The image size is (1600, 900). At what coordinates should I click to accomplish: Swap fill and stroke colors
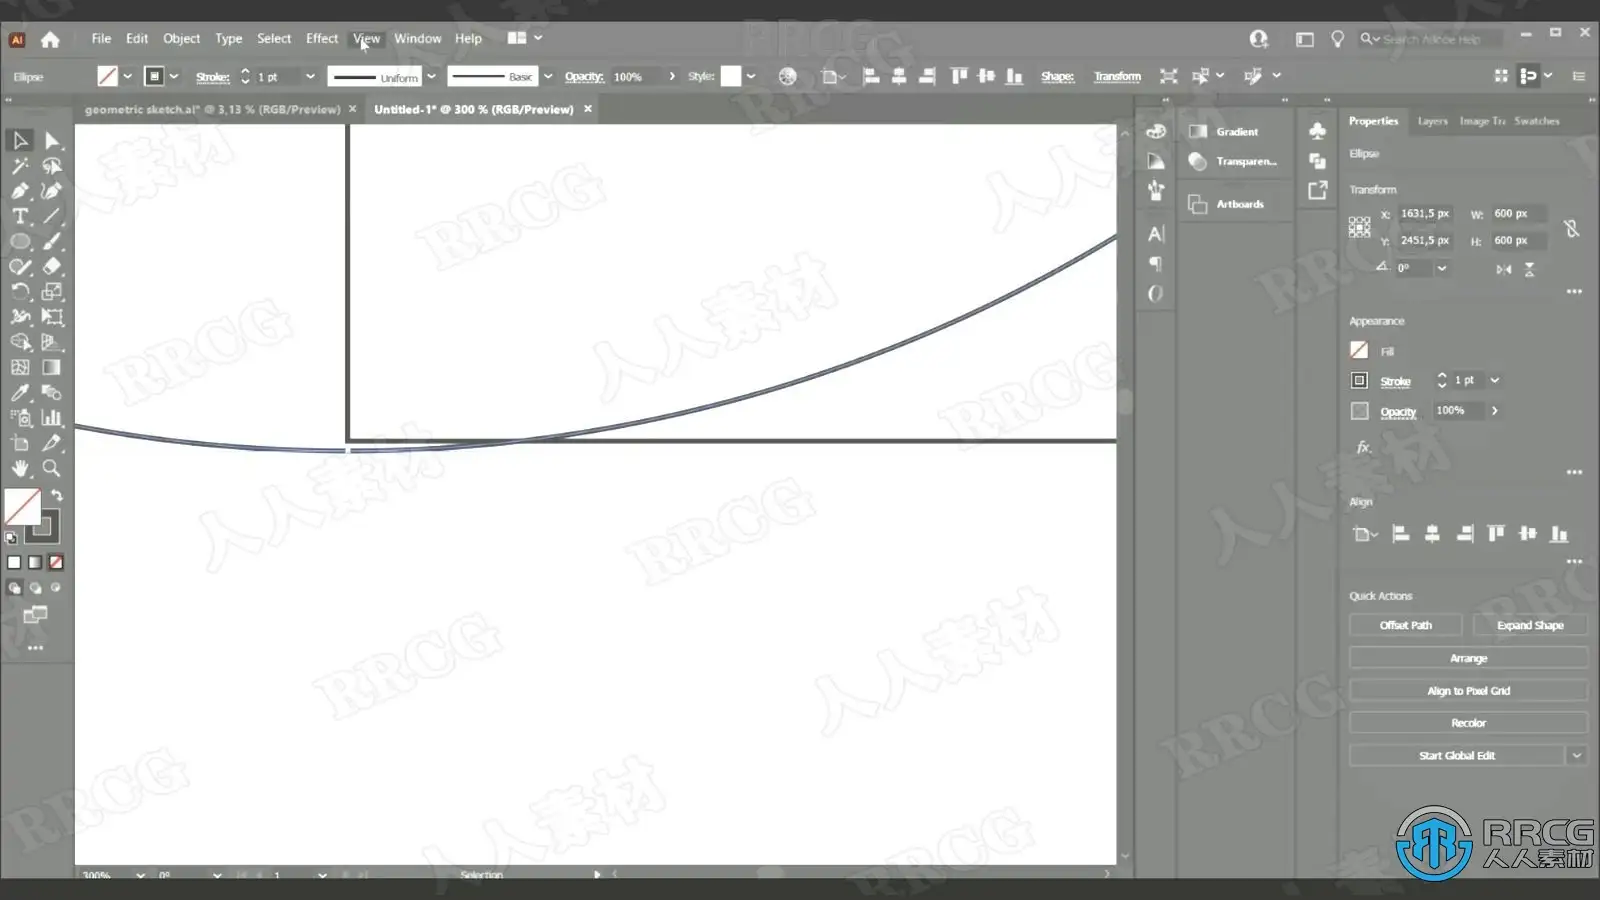pos(57,495)
